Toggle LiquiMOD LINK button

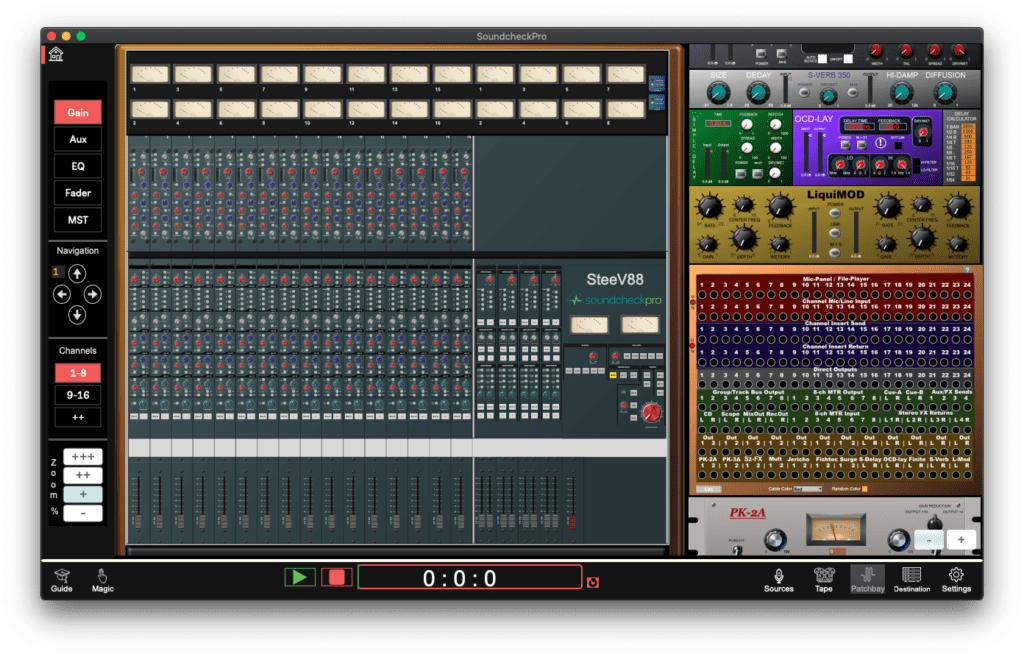(835, 233)
